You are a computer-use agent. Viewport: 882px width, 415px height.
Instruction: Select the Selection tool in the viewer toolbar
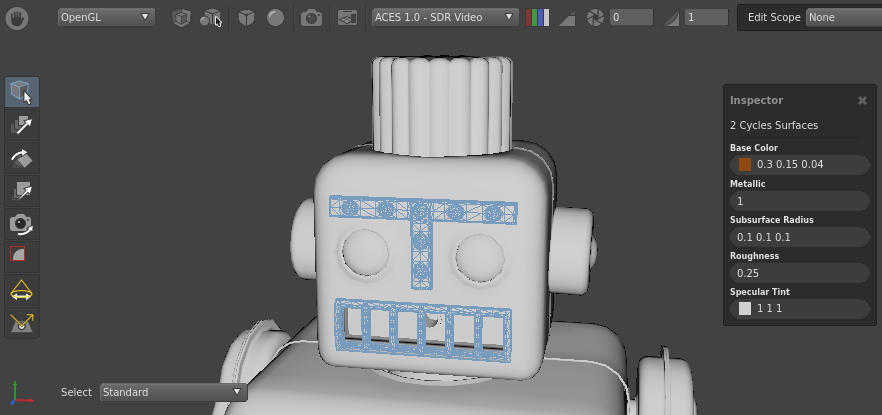point(22,92)
